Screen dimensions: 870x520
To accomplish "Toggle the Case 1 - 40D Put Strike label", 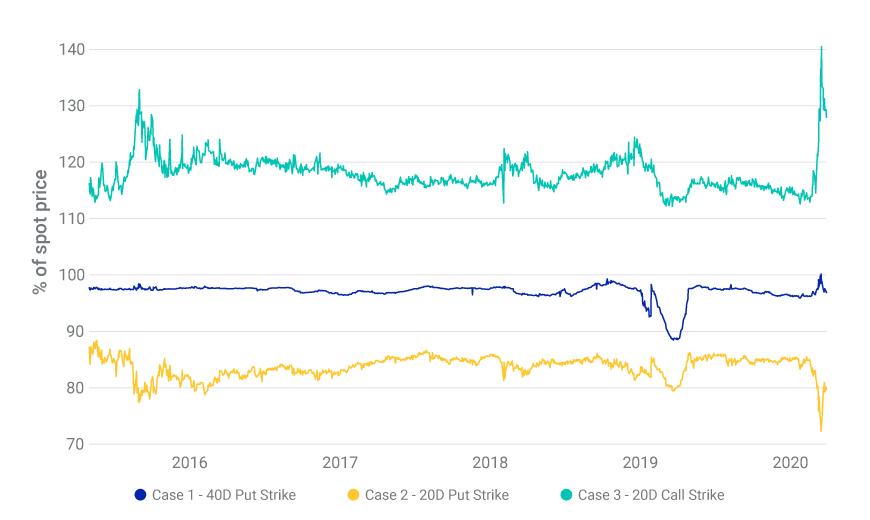I will [x=224, y=494].
